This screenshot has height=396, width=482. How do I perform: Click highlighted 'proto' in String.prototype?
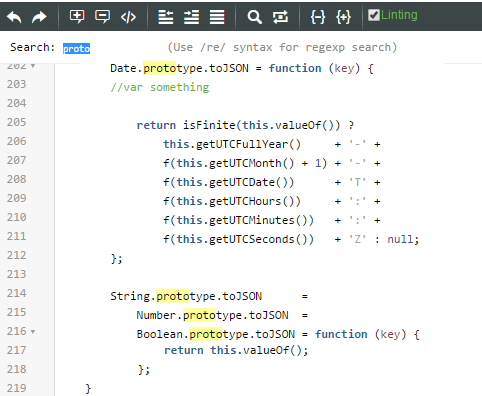click(172, 296)
